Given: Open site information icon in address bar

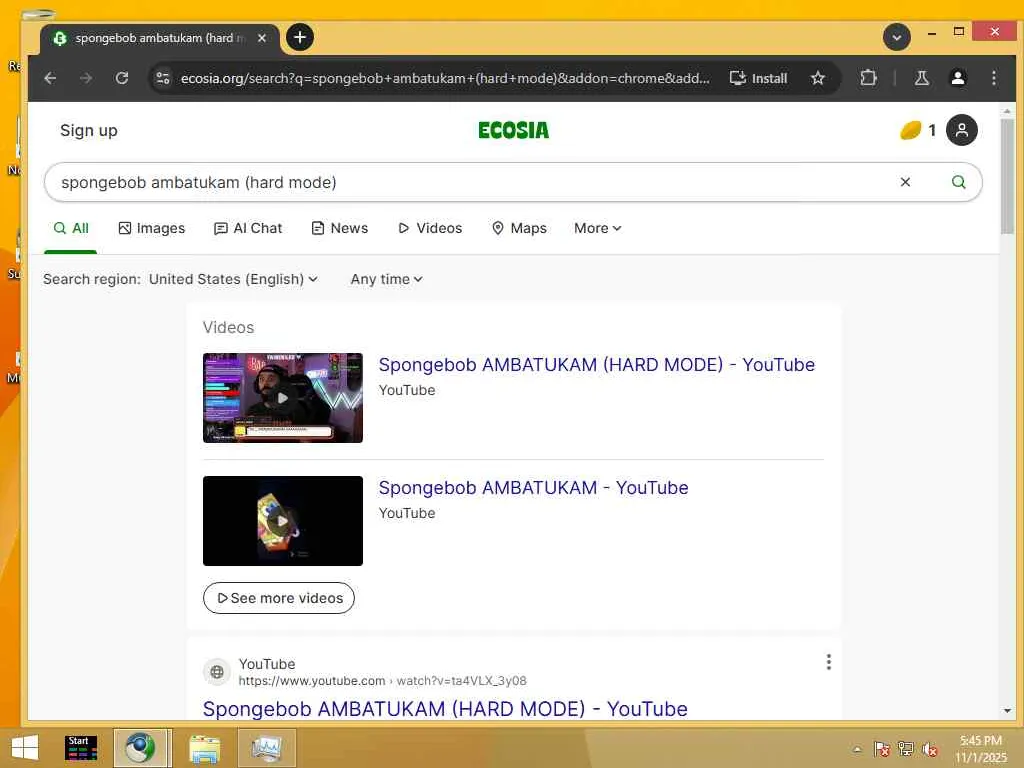Looking at the screenshot, I should click(163, 78).
